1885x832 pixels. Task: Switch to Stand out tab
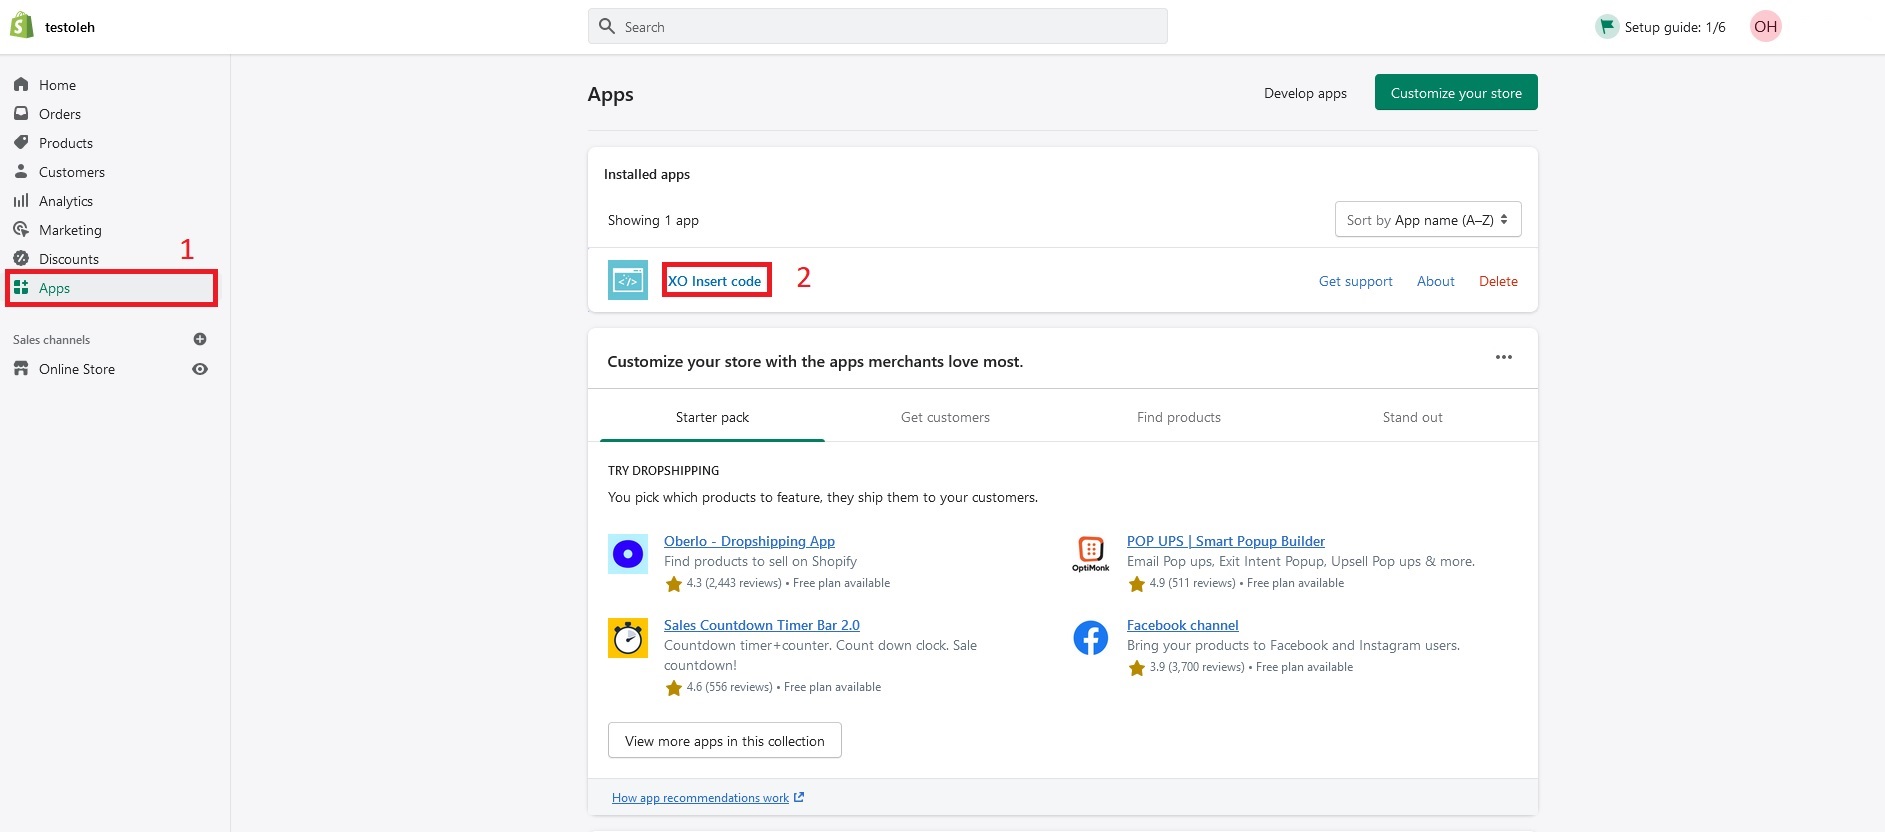[1412, 417]
